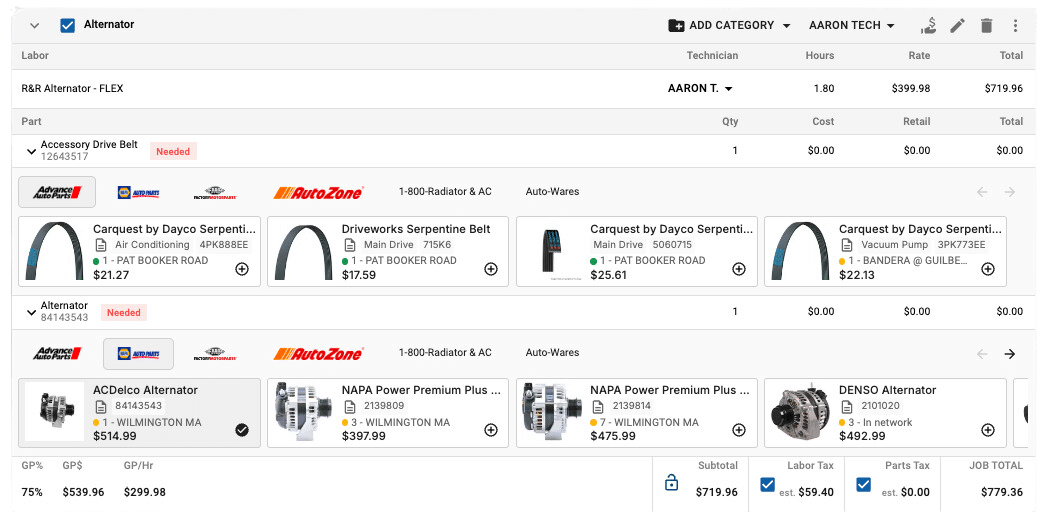Click the $399.98 labor rate value

coord(910,88)
